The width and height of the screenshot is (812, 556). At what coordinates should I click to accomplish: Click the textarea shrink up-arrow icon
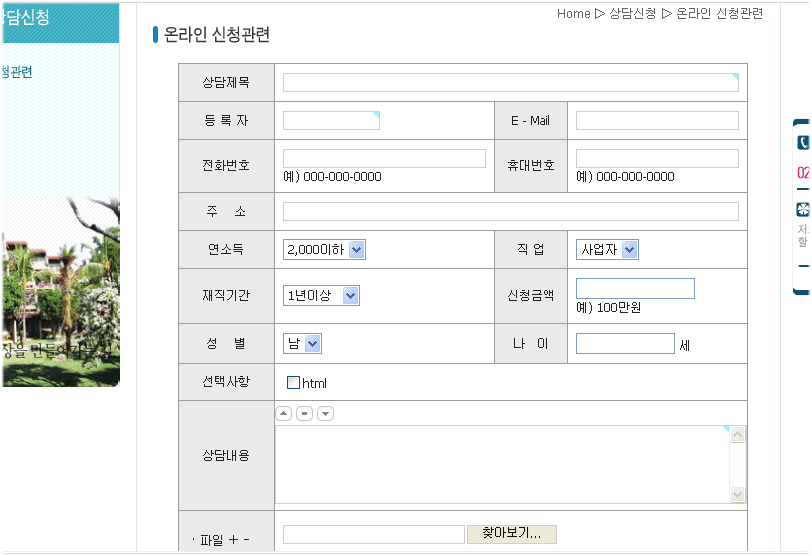(284, 413)
